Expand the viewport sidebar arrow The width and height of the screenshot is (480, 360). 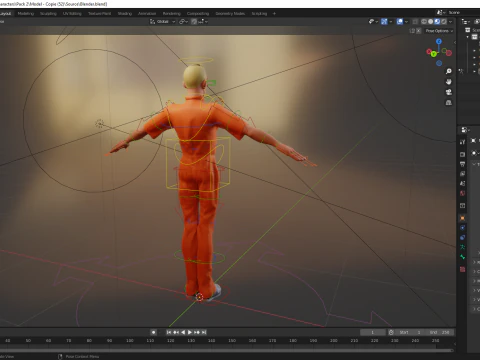click(x=455, y=42)
